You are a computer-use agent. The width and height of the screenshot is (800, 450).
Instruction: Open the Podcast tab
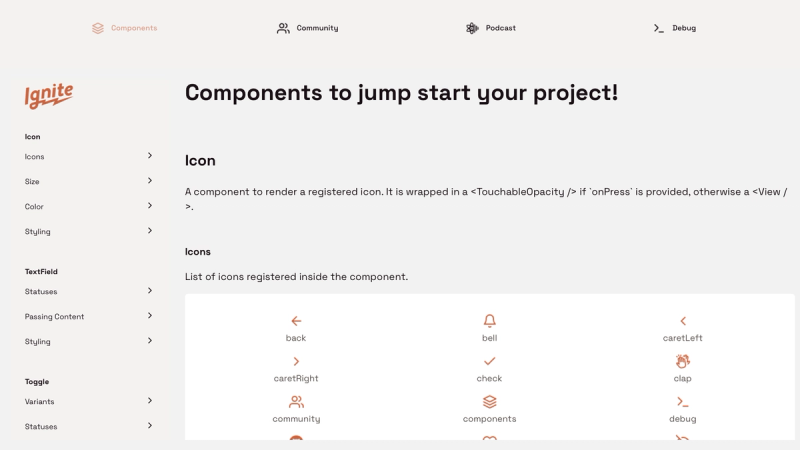pyautogui.click(x=491, y=28)
